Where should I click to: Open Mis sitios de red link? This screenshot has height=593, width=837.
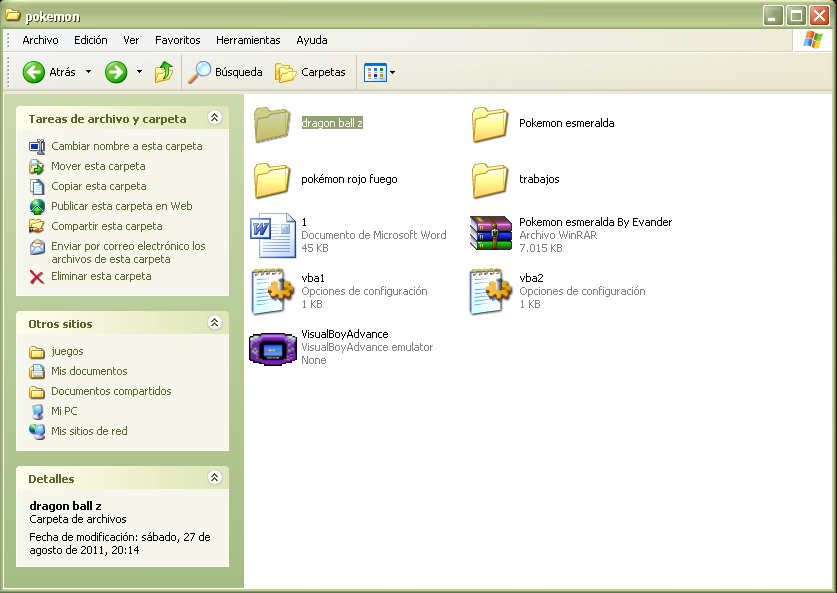[x=89, y=431]
